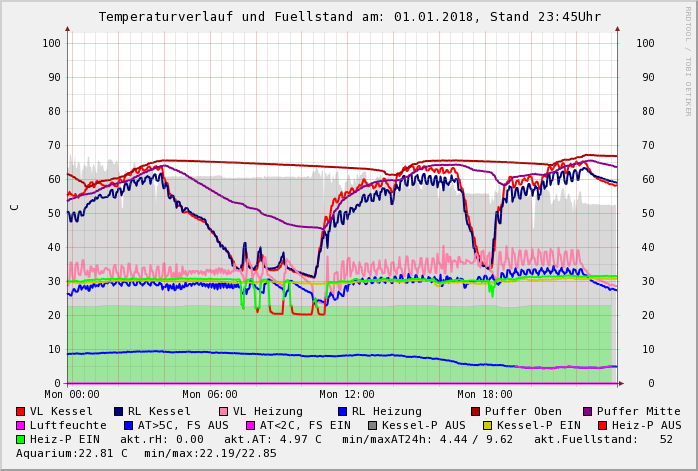Select the pink VL Heizung legend swatch
The width and height of the screenshot is (698, 471).
224,411
